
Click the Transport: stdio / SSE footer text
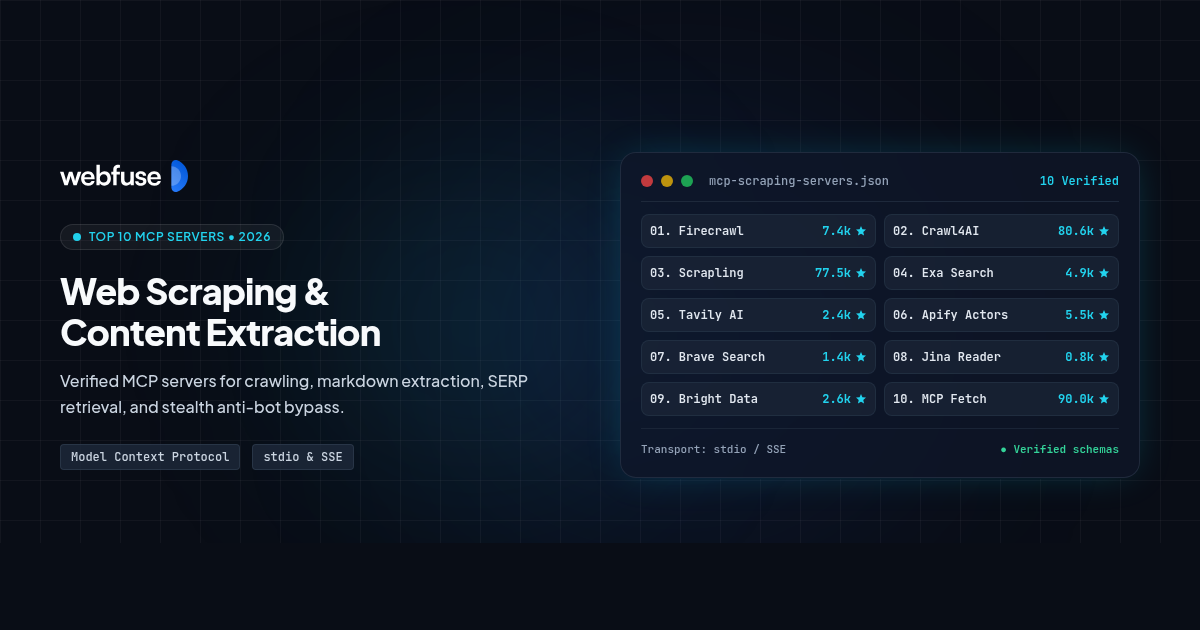713,450
